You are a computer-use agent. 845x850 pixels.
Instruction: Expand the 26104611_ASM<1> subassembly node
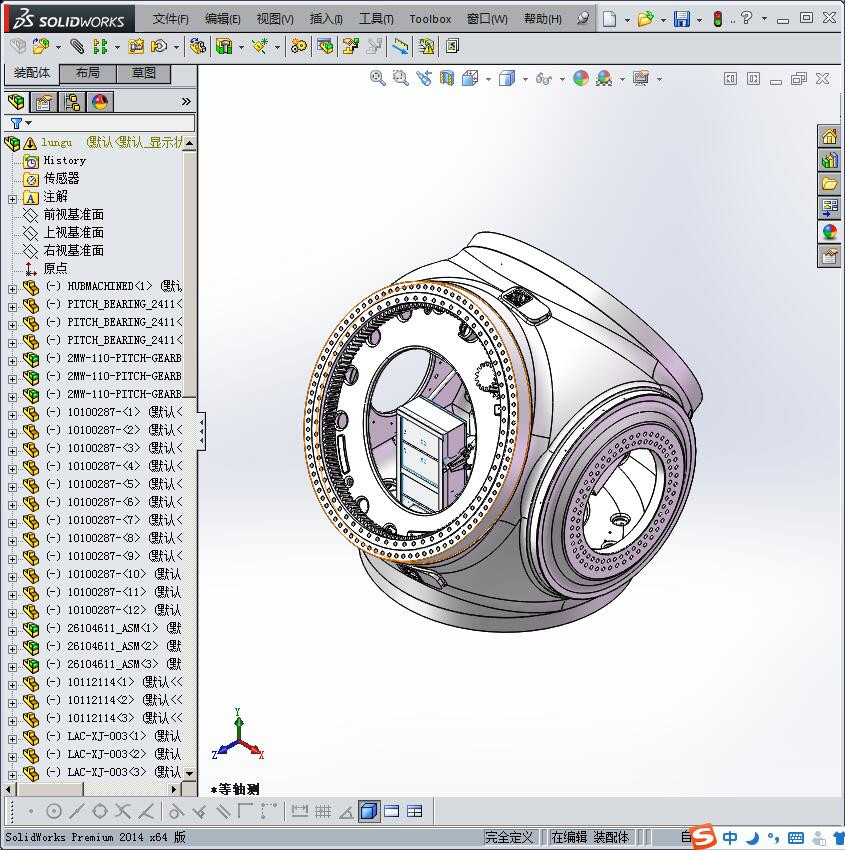tap(12, 630)
